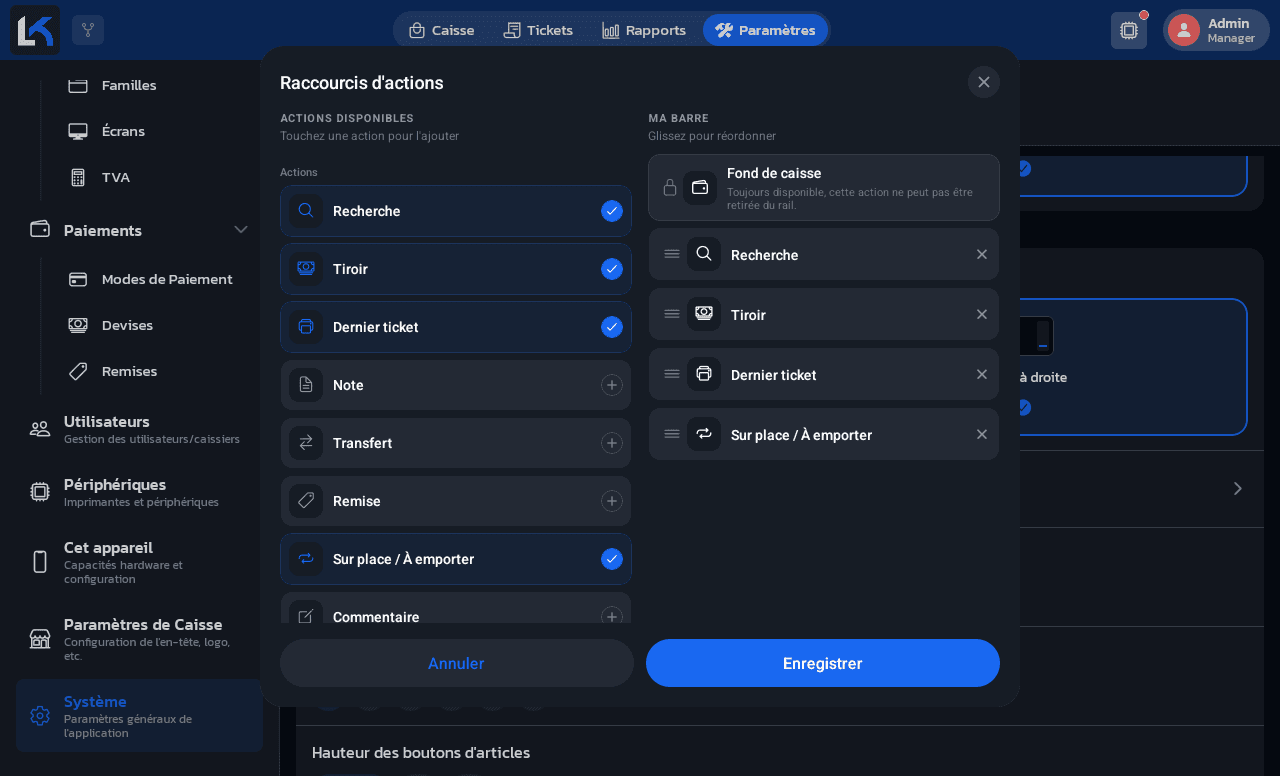This screenshot has width=1280, height=776.
Task: Open the Rapports tab
Action: (644, 30)
